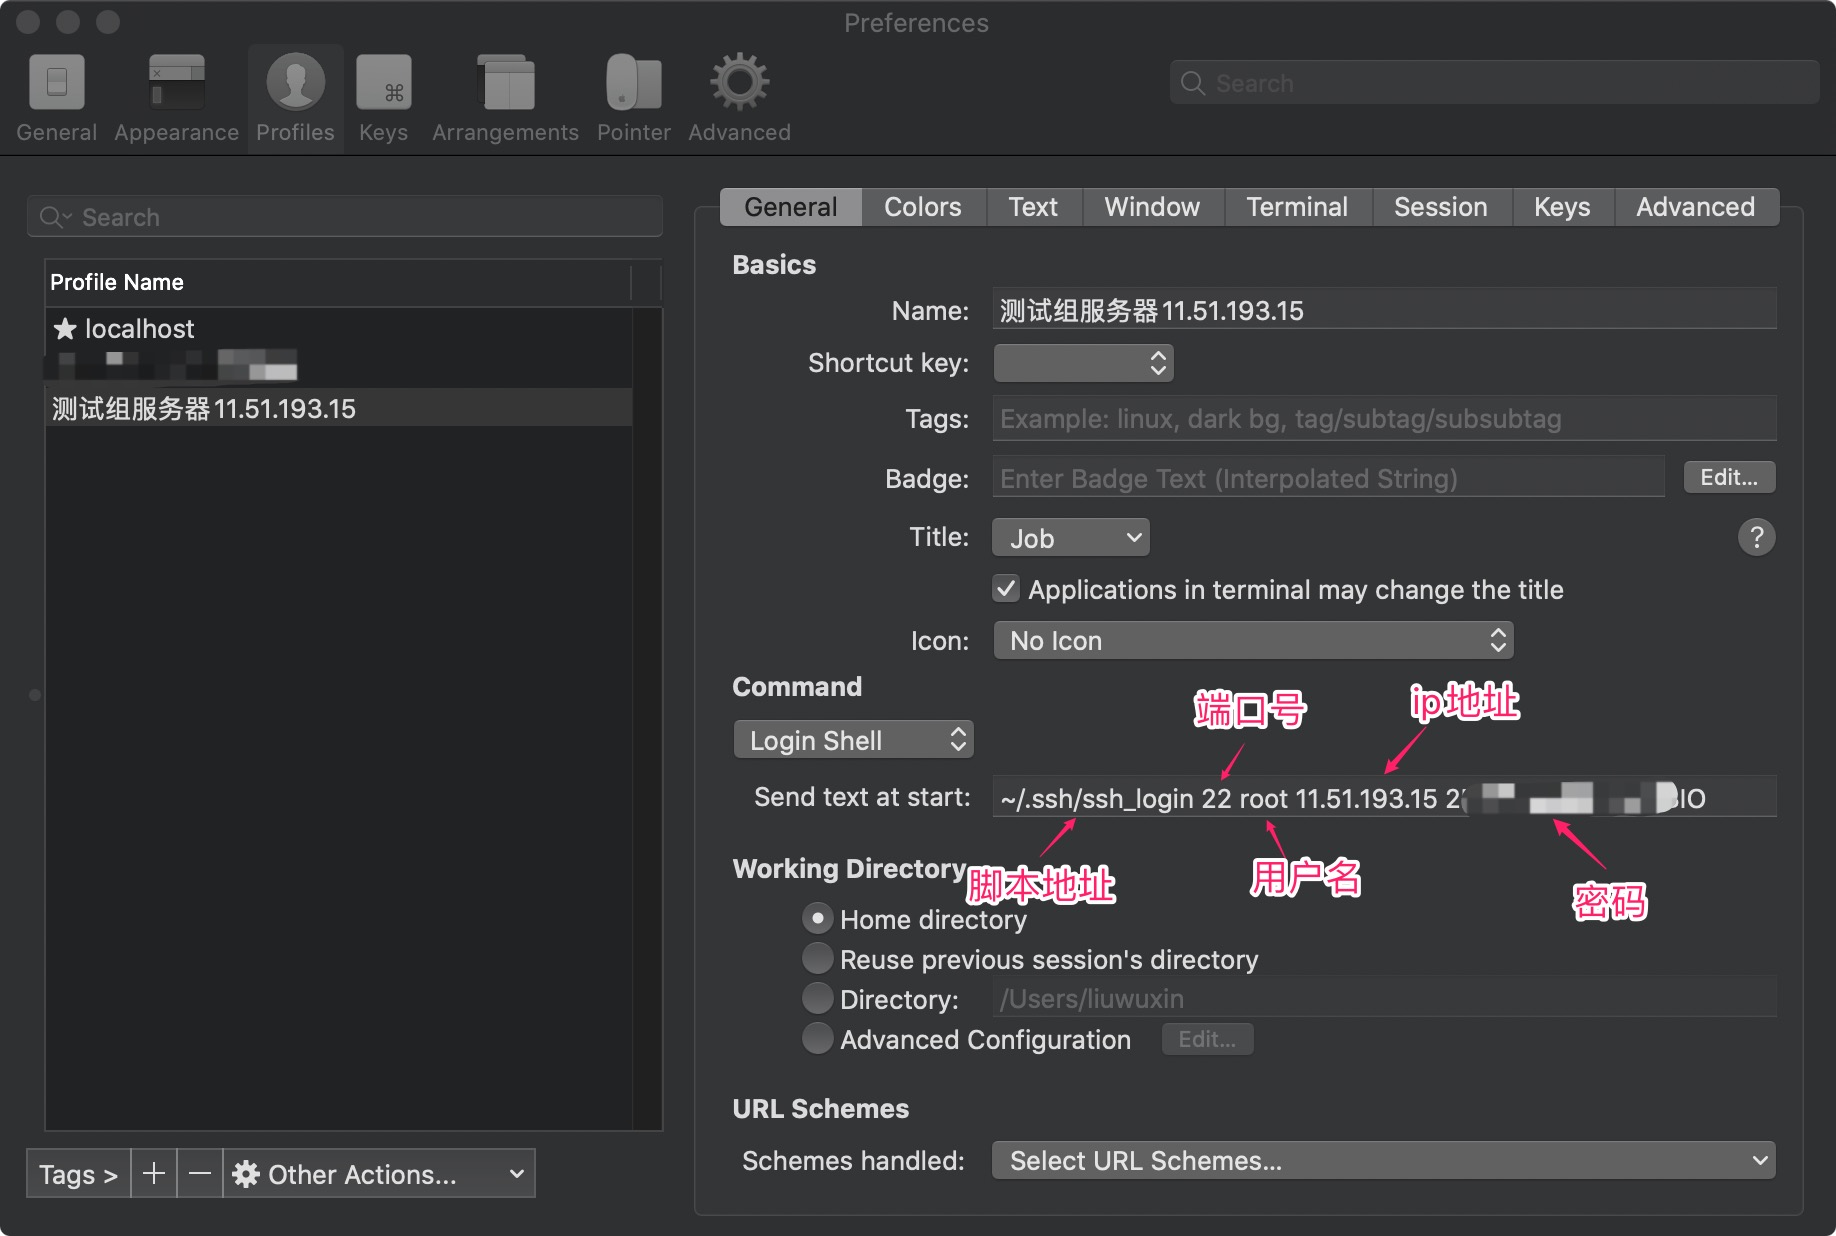The image size is (1836, 1236).
Task: Switch to the Session tab
Action: pyautogui.click(x=1440, y=207)
